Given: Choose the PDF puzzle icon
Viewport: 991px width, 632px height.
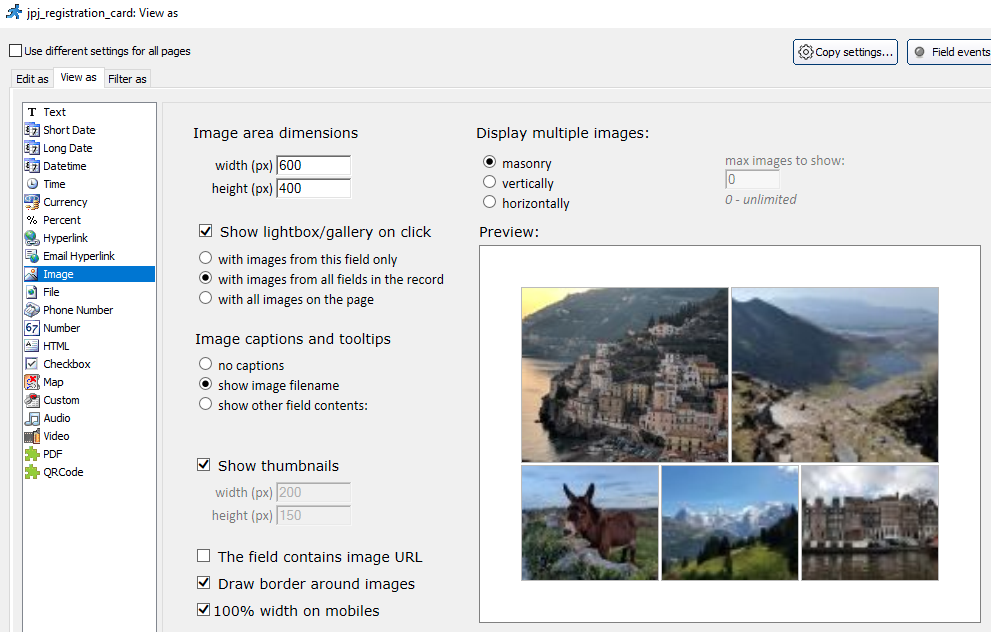Looking at the screenshot, I should click(32, 454).
